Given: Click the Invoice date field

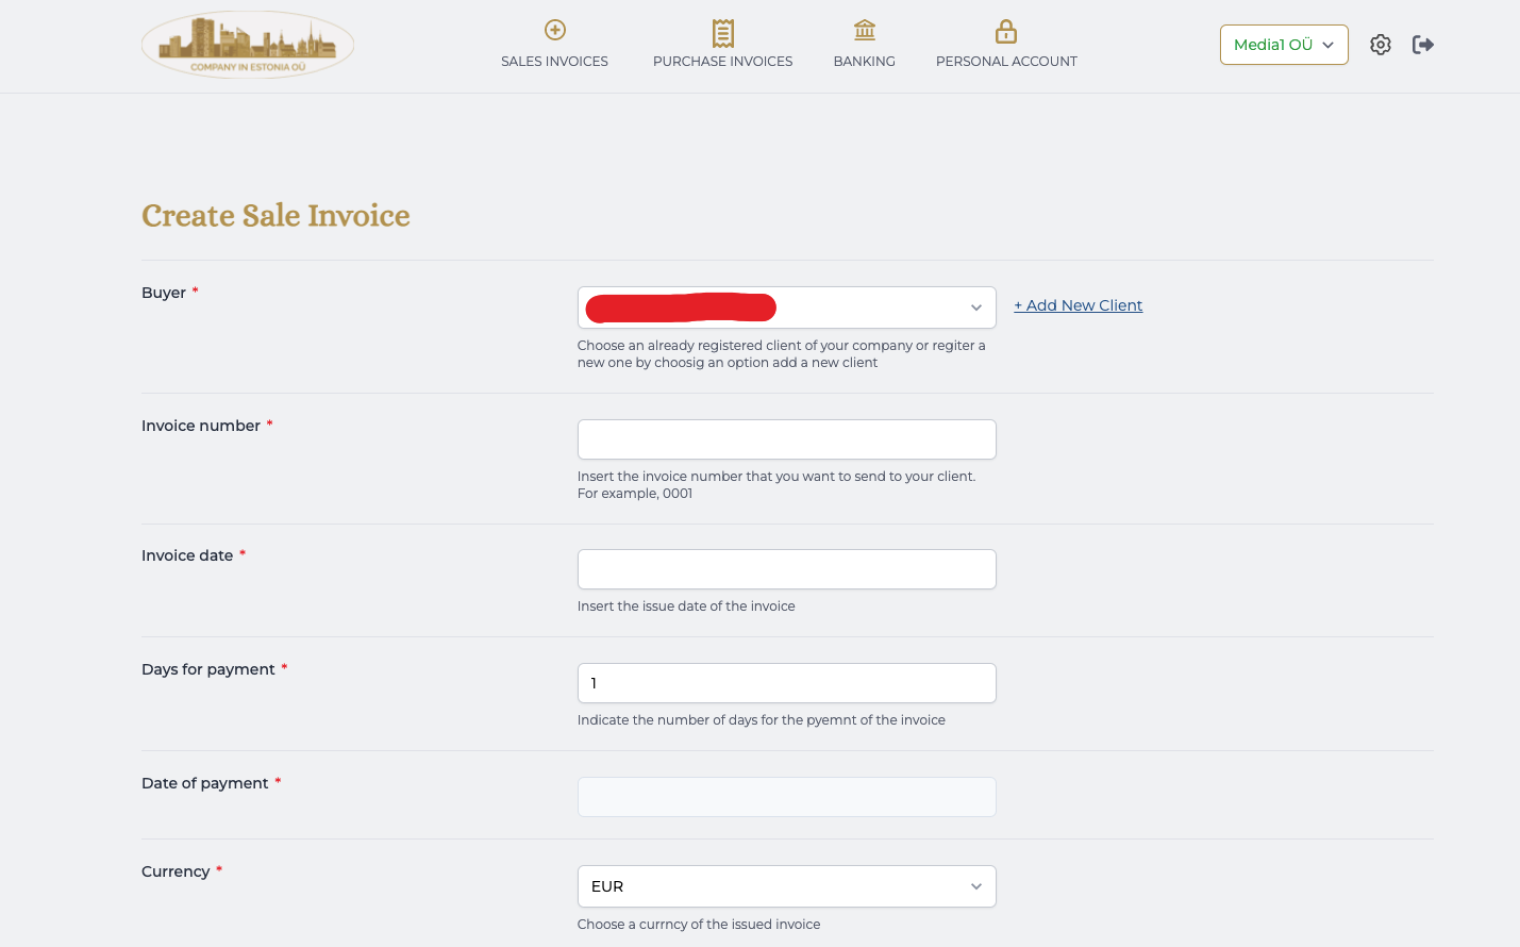Looking at the screenshot, I should [x=786, y=568].
